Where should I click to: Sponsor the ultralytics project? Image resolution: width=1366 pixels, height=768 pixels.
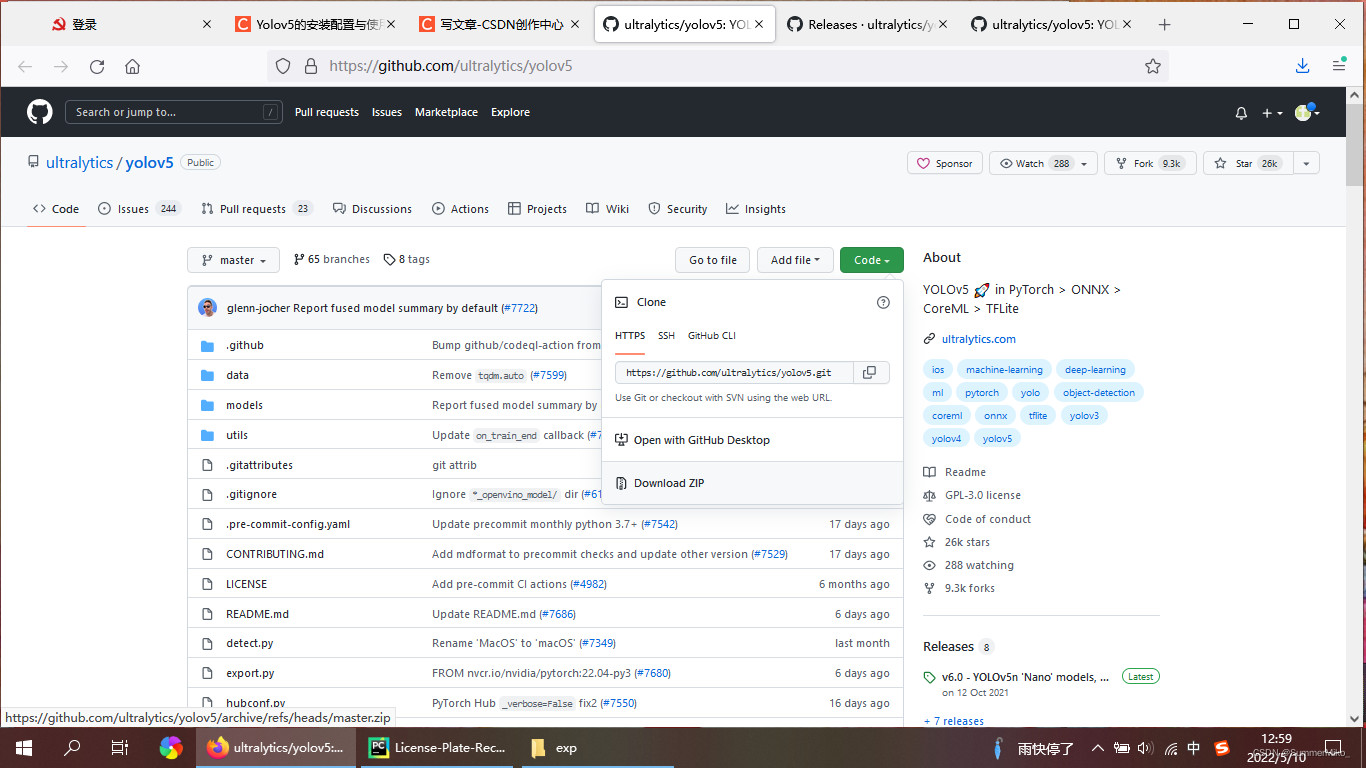coord(945,163)
